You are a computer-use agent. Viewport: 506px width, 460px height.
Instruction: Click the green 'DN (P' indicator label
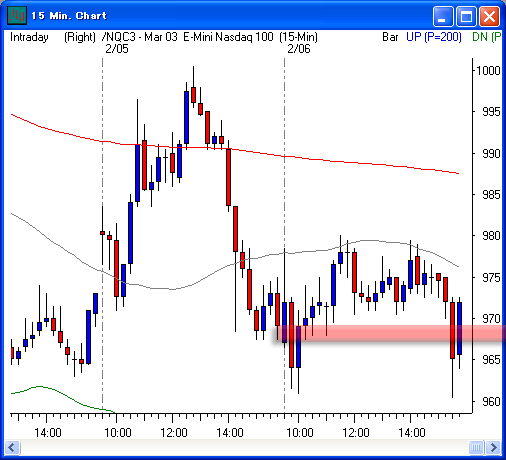pos(487,37)
